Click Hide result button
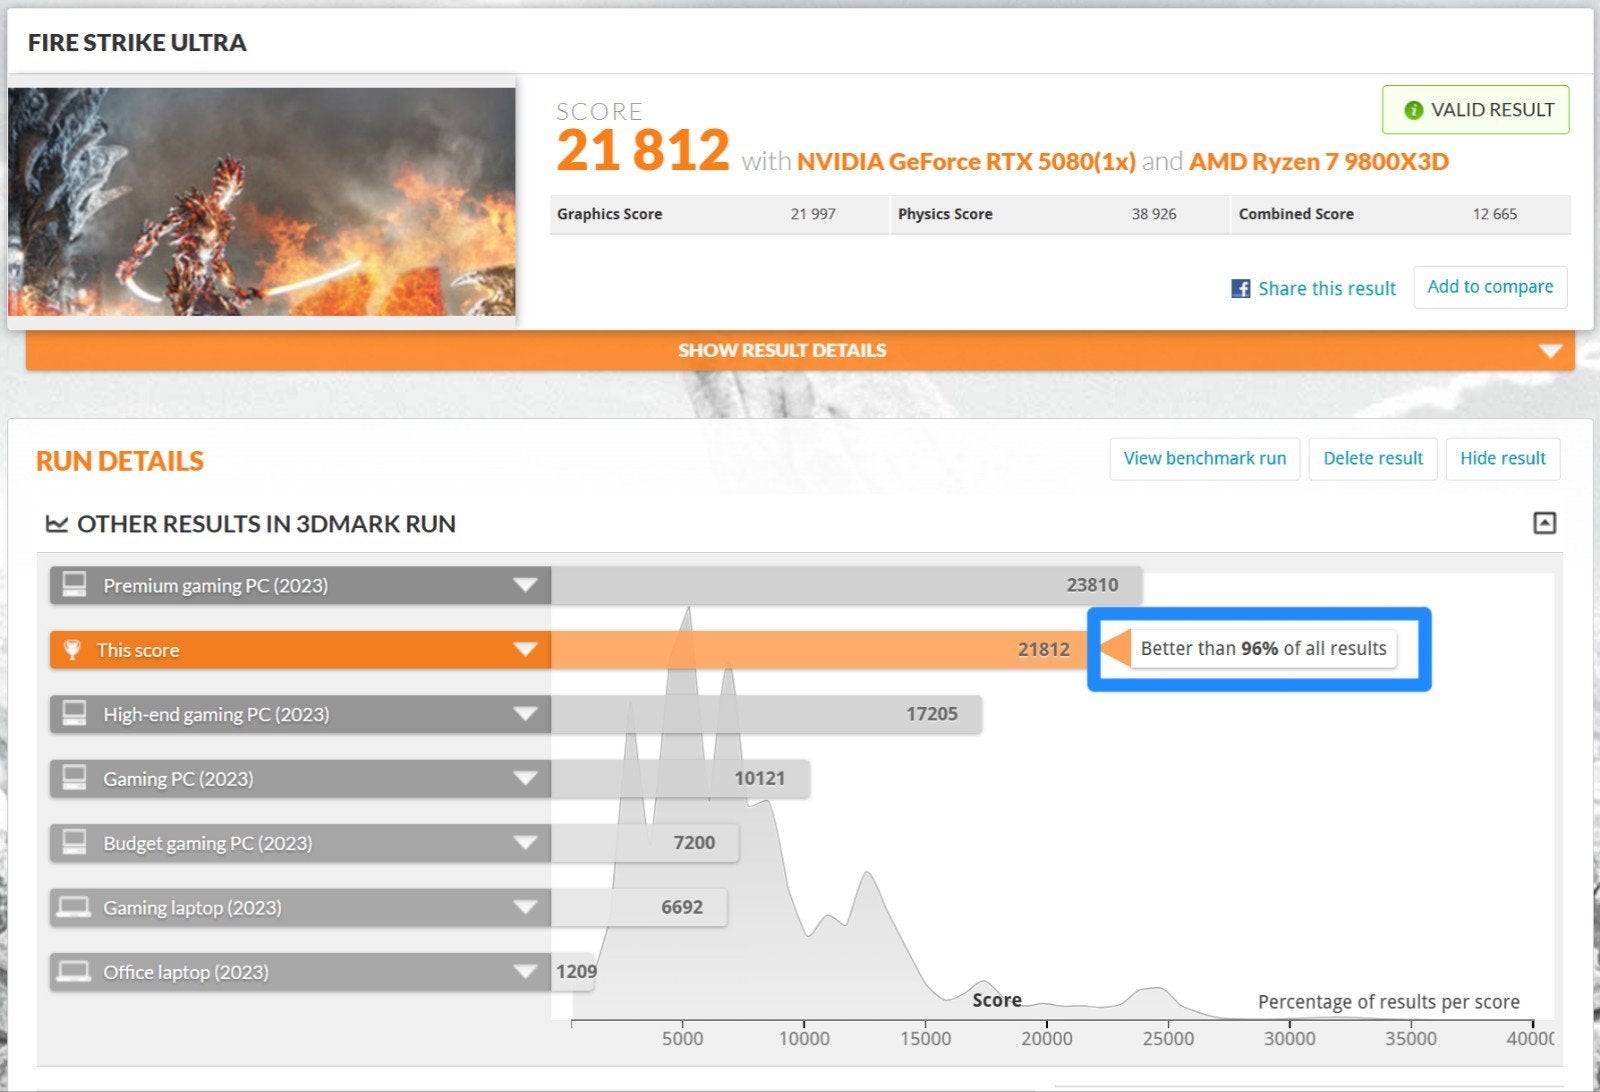Viewport: 1600px width, 1092px height. click(1503, 459)
